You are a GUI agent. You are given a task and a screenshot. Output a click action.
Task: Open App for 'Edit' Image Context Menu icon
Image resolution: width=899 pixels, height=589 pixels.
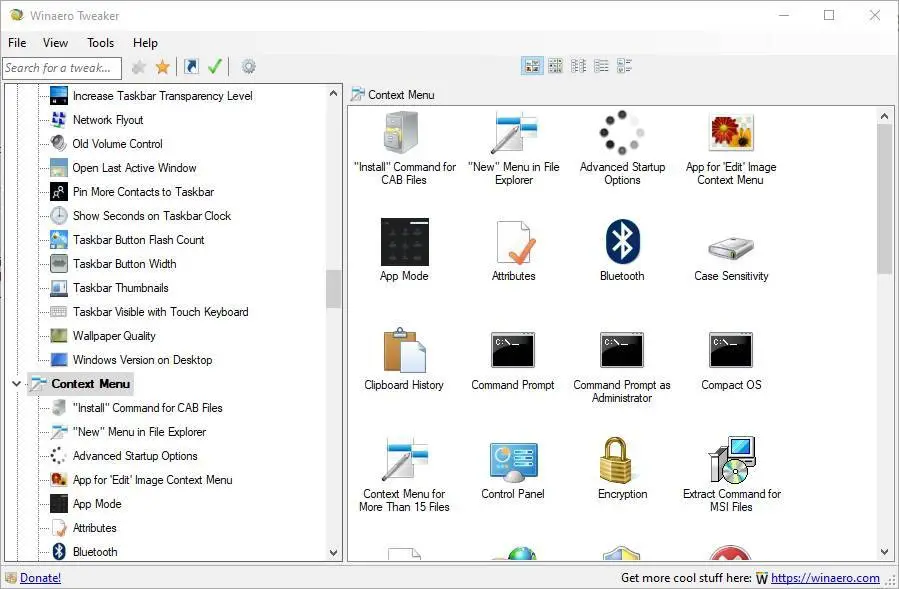point(731,133)
